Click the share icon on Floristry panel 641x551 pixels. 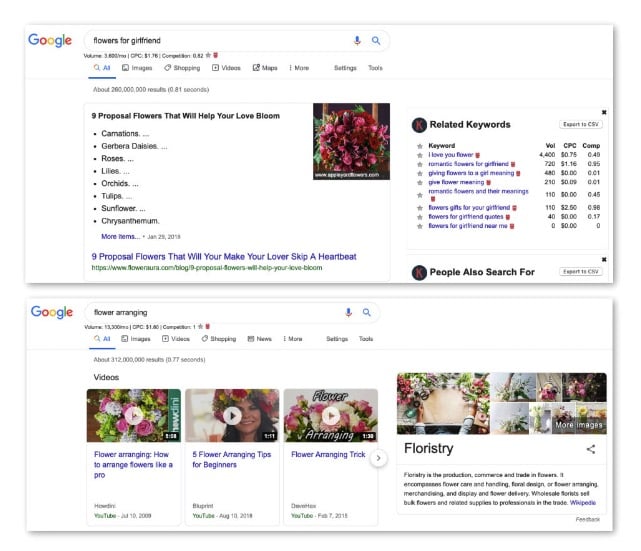pyautogui.click(x=590, y=449)
